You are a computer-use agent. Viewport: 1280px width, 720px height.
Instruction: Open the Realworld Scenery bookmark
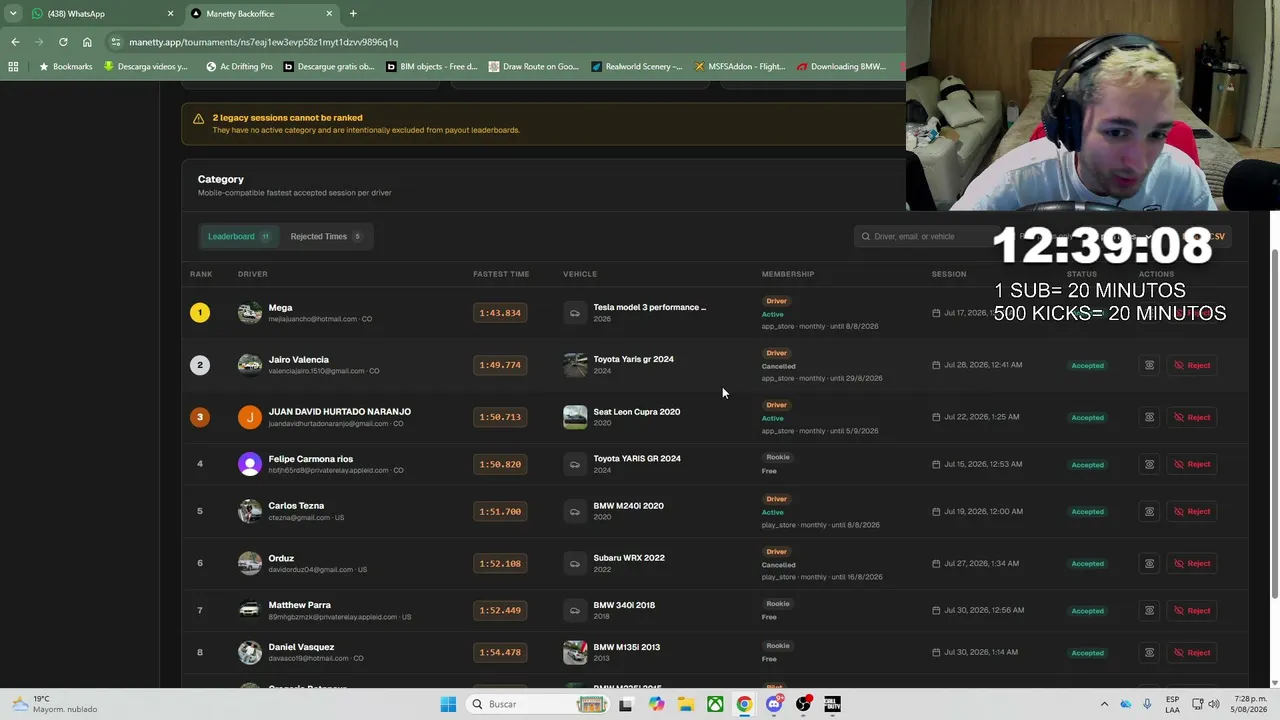(637, 67)
